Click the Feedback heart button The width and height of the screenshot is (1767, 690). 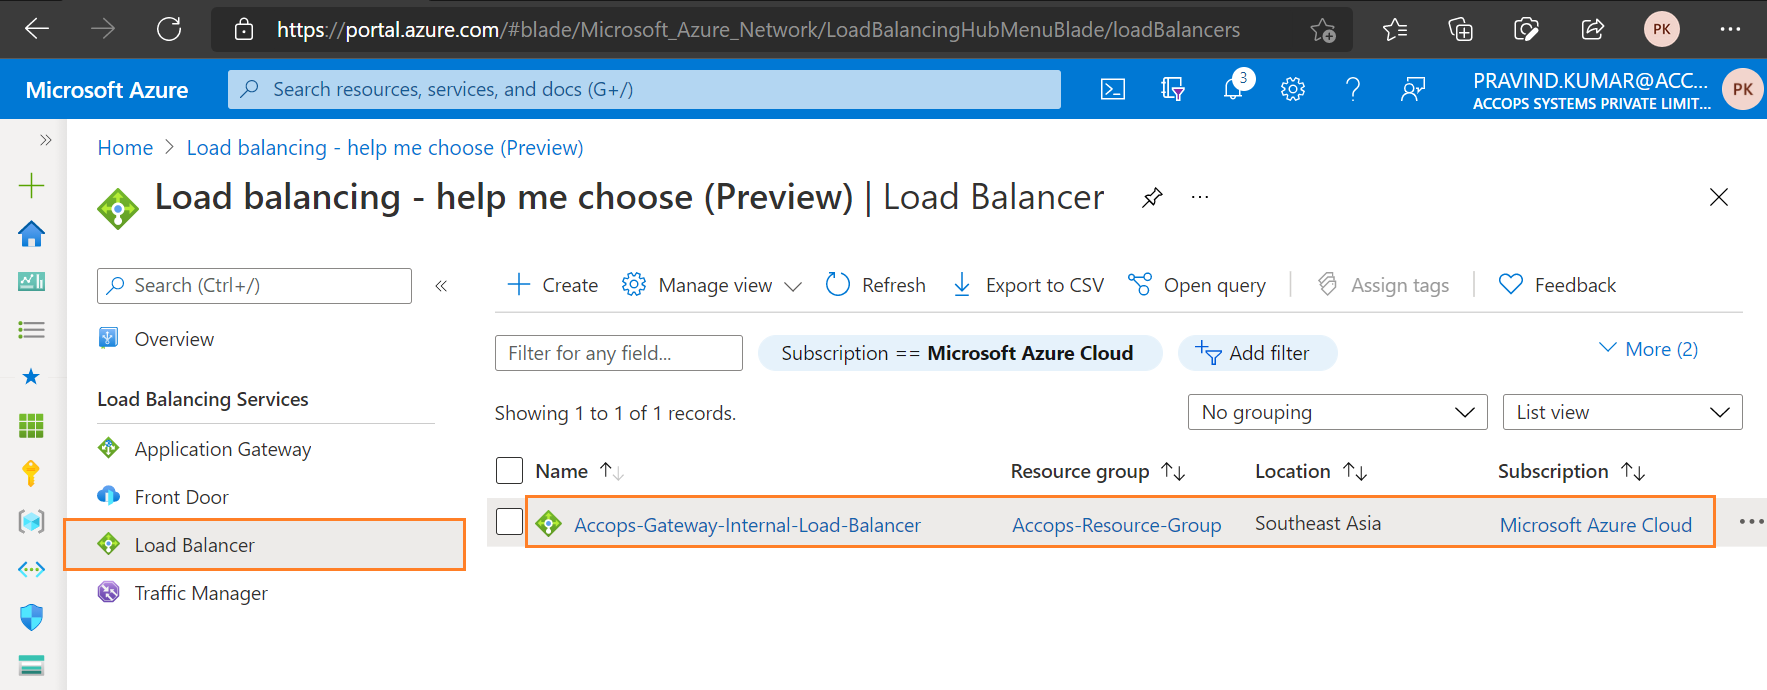tap(1557, 285)
